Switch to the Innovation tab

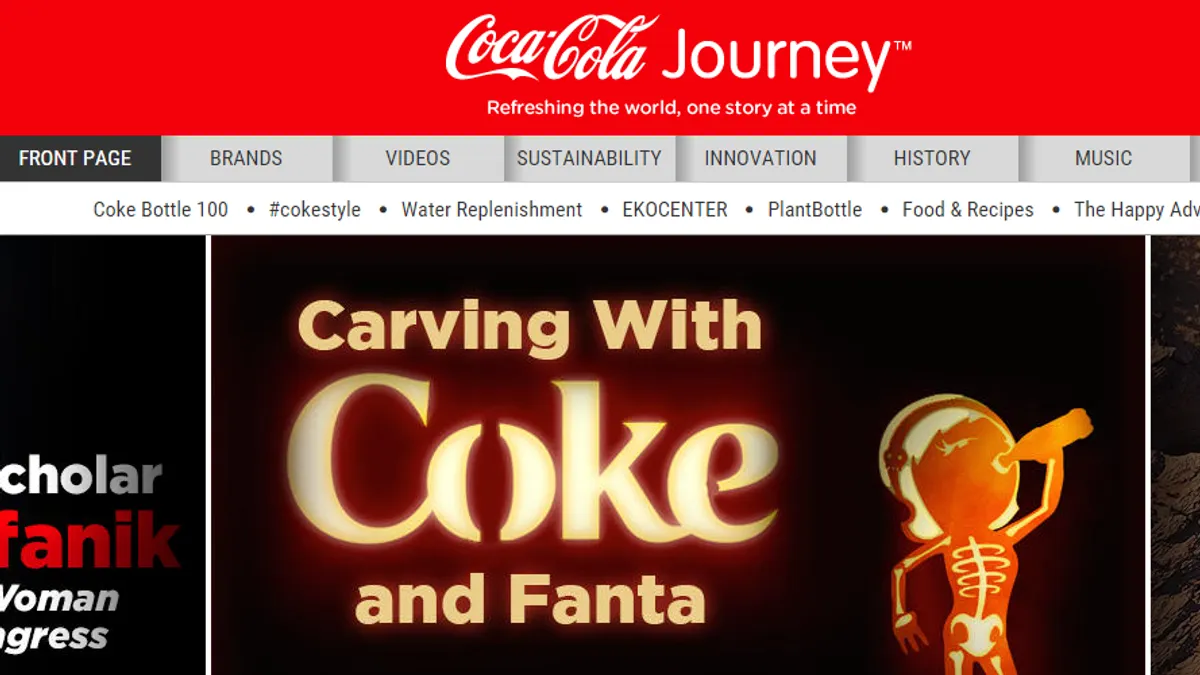click(x=760, y=158)
